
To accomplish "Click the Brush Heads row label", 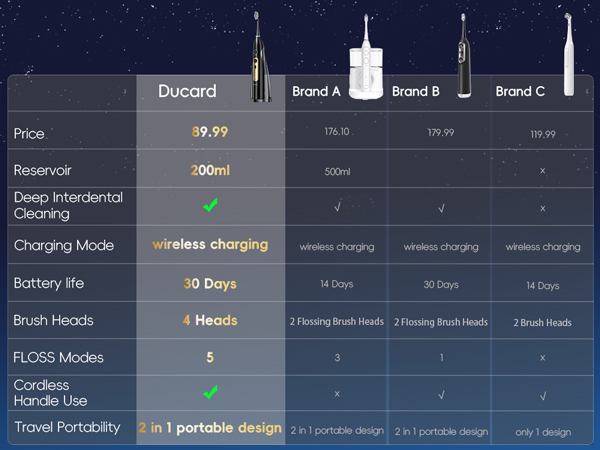I will (x=53, y=320).
